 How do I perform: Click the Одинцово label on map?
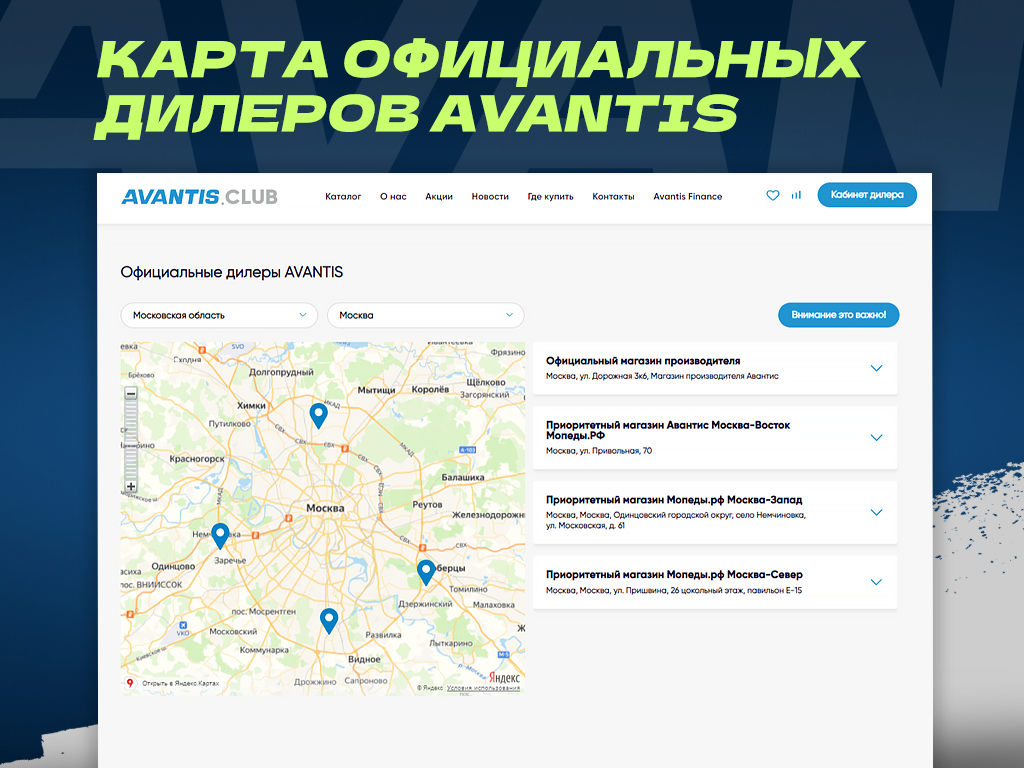tap(173, 566)
